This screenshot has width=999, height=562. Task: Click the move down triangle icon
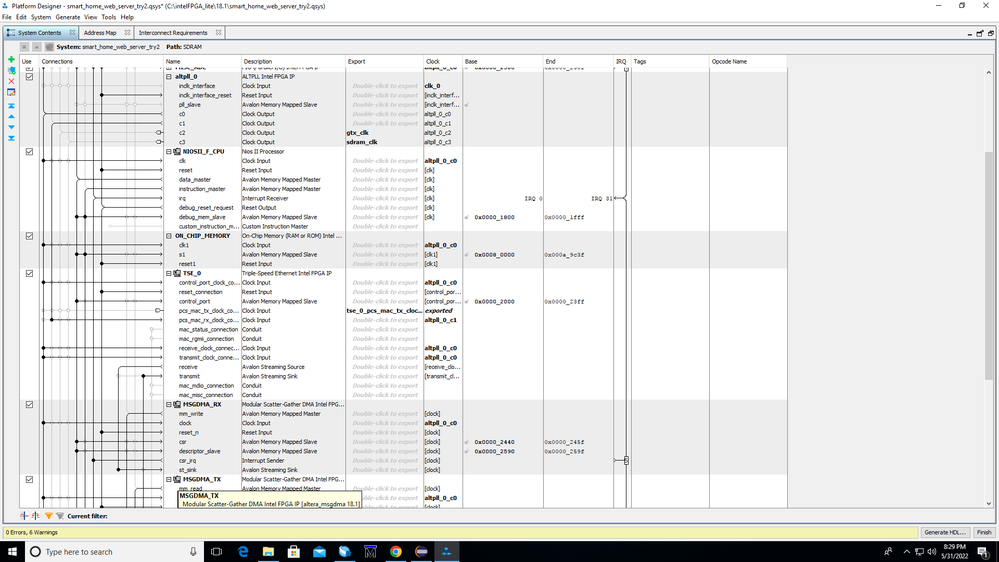point(11,127)
